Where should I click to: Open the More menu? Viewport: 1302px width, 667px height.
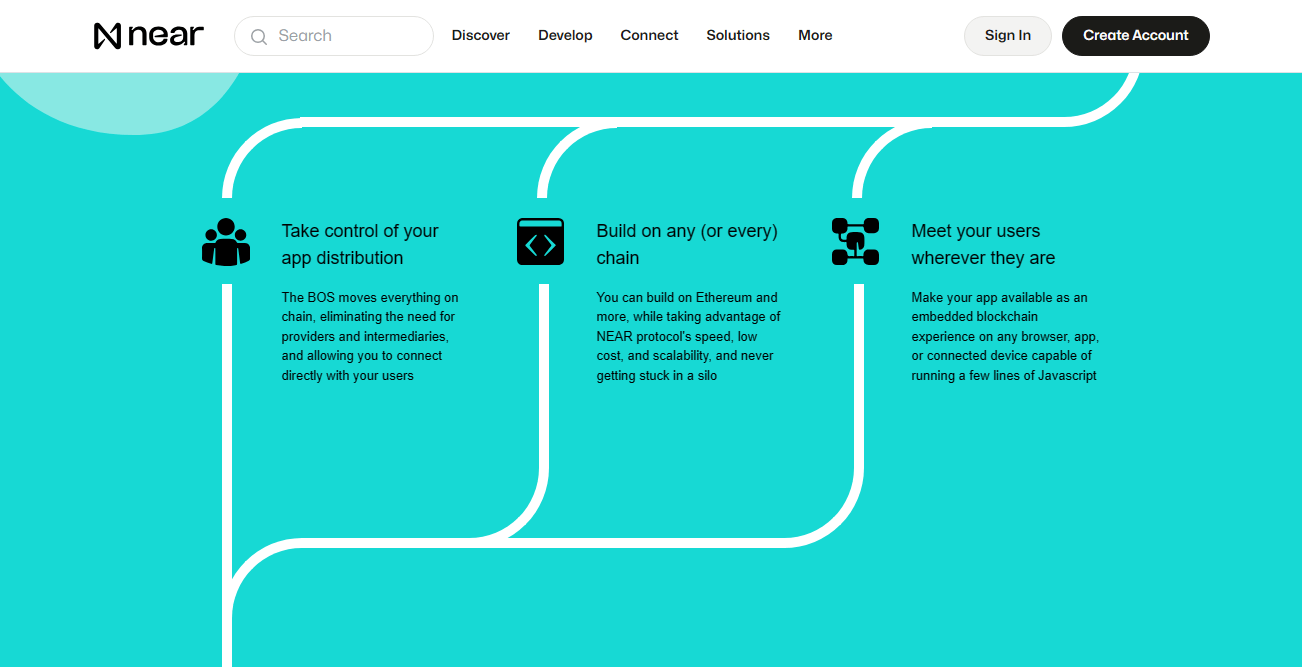[815, 35]
